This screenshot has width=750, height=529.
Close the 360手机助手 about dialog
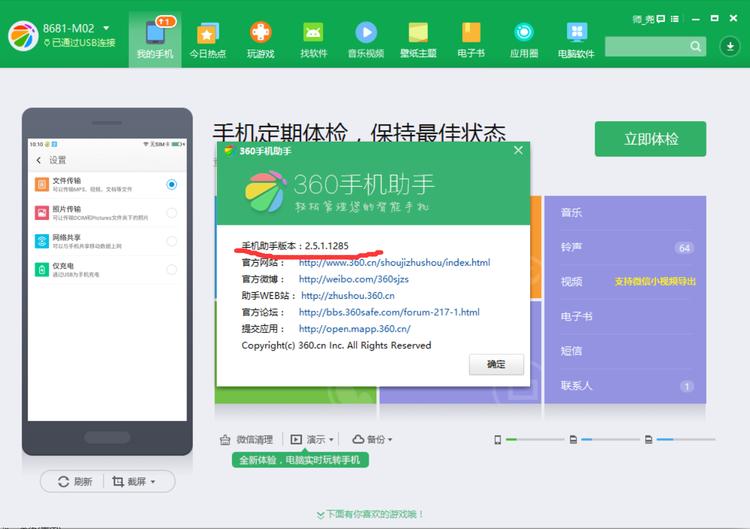click(518, 150)
